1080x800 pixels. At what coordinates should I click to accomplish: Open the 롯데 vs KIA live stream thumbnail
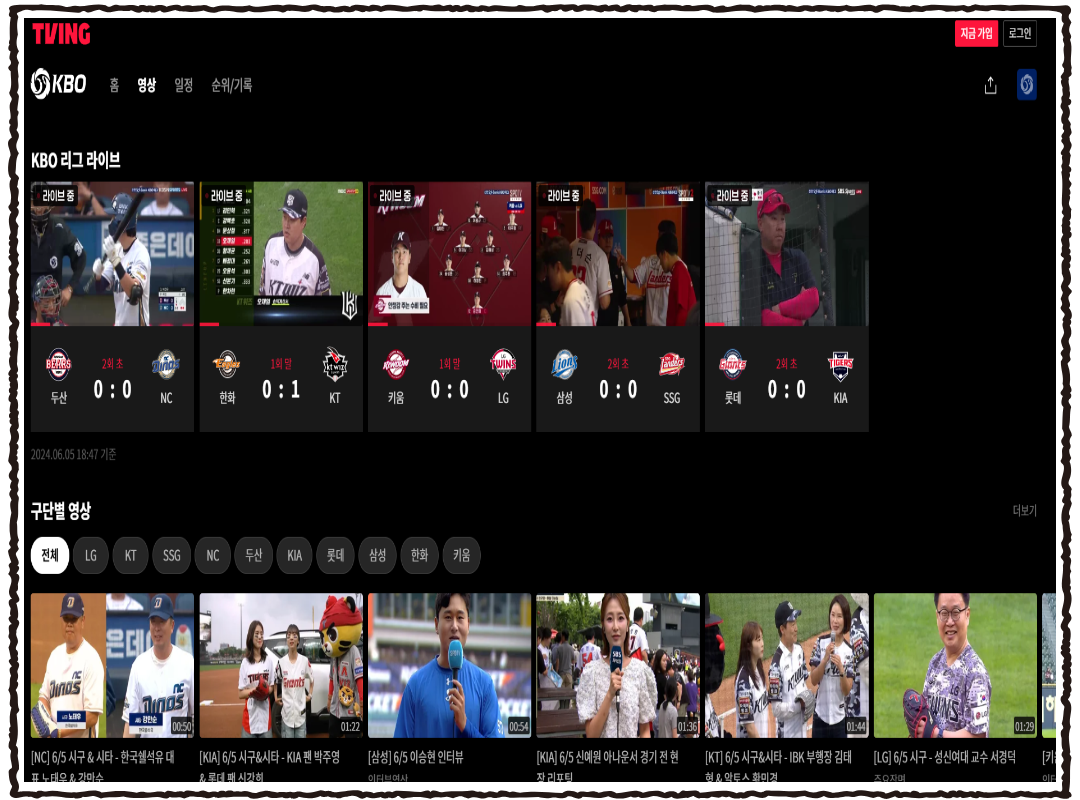(787, 254)
